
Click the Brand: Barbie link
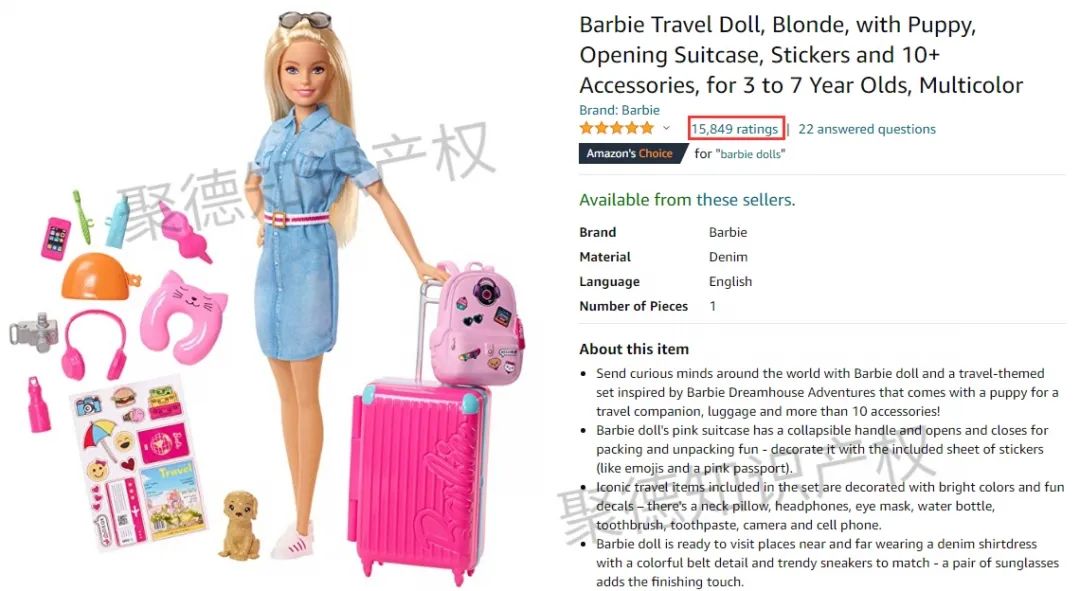pyautogui.click(x=619, y=110)
